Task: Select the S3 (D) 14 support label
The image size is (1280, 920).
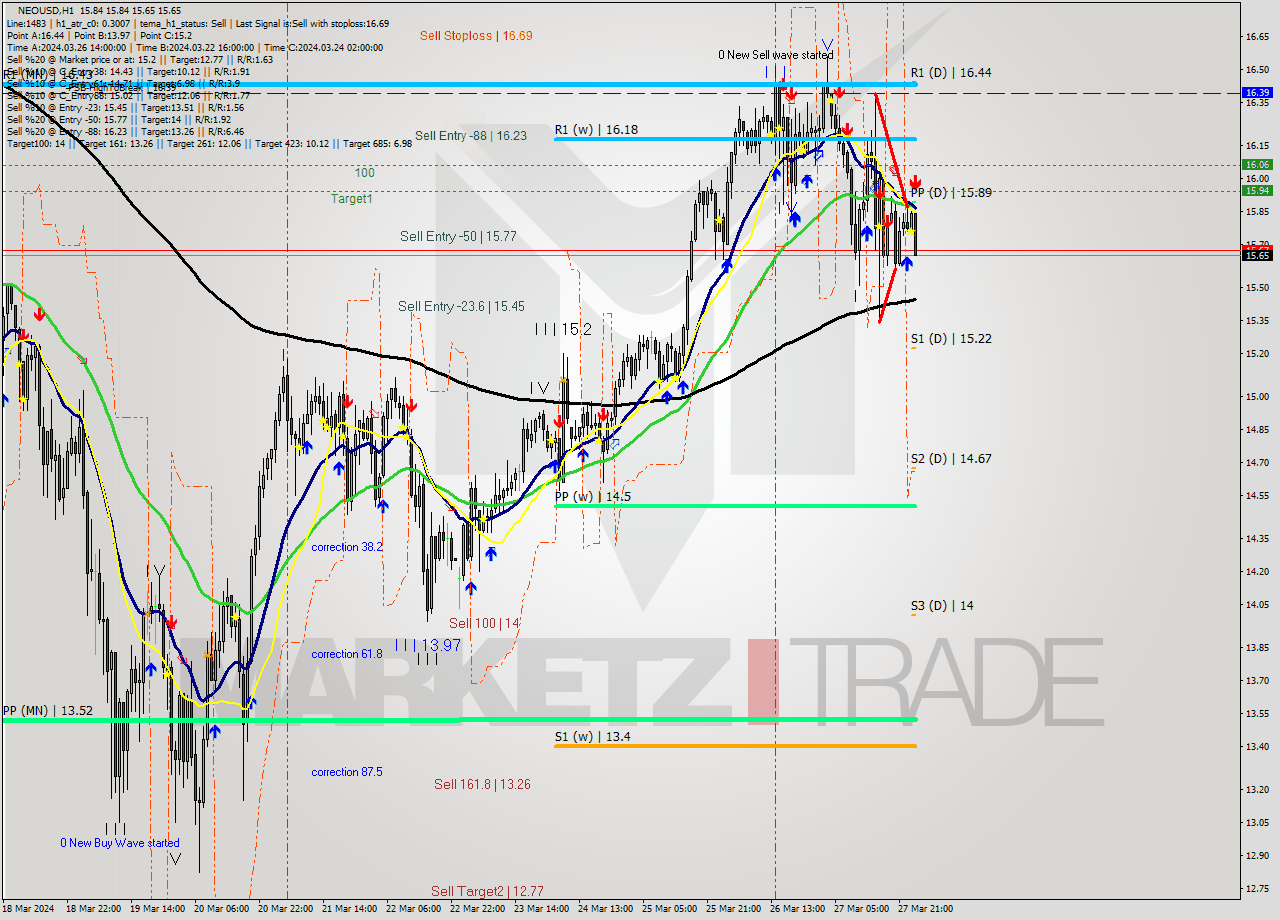Action: tap(942, 606)
